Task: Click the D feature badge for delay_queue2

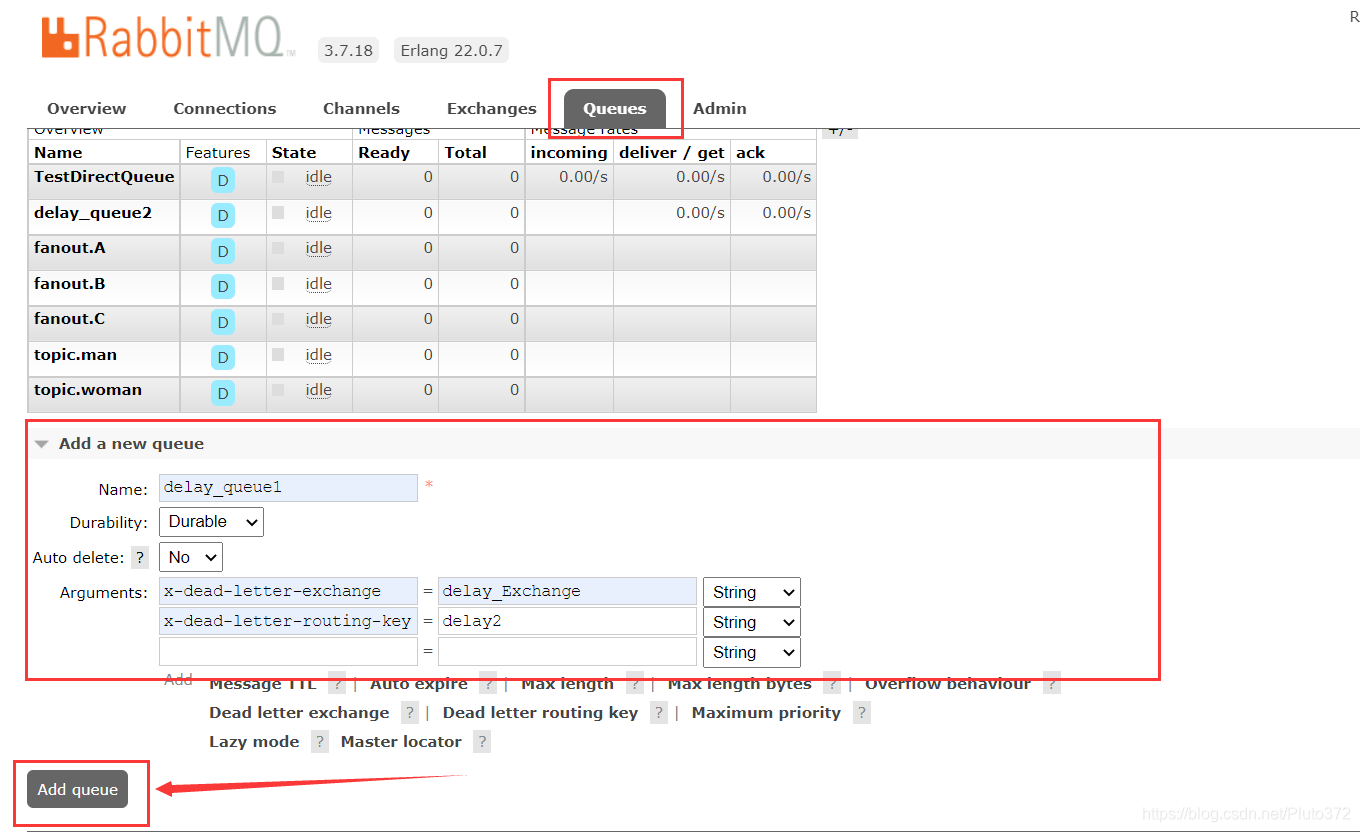Action: pos(223,216)
